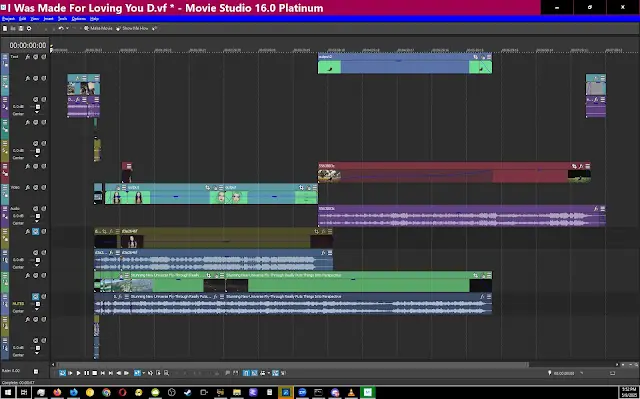Save the project via the toolbar icon
640x399 pixels.
(x=21, y=29)
